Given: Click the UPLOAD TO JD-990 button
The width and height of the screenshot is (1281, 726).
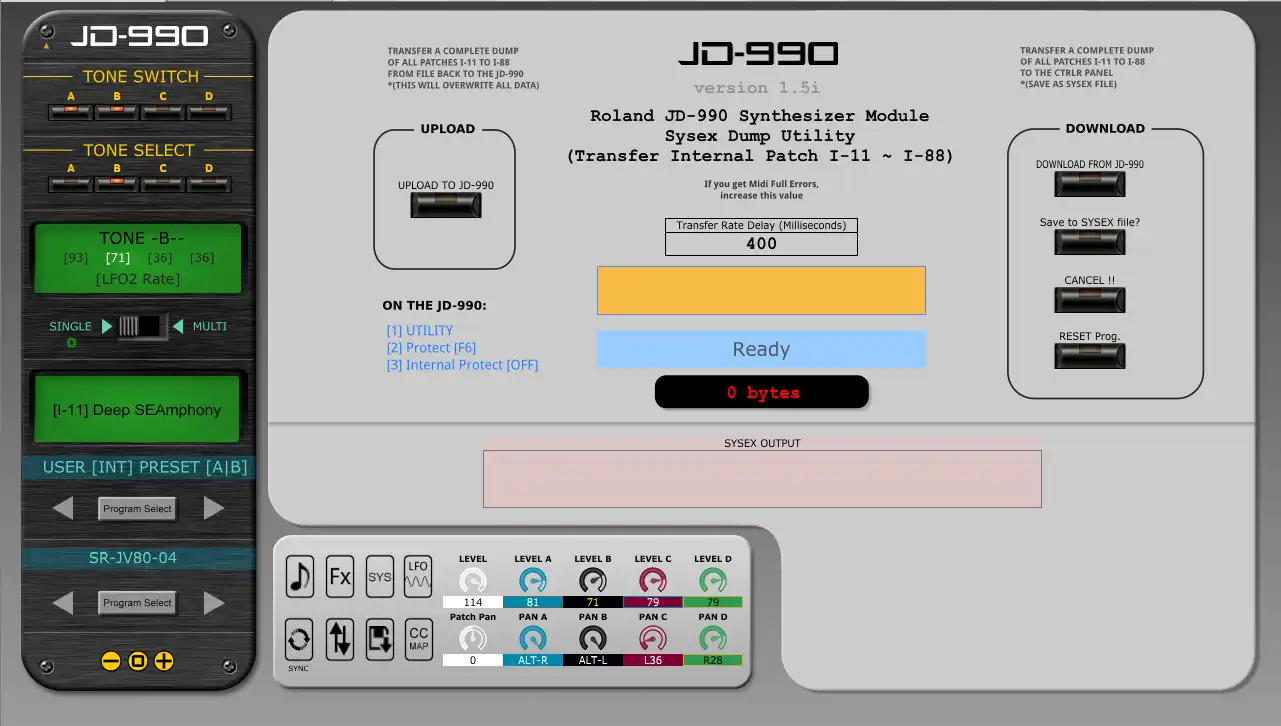Looking at the screenshot, I should click(x=446, y=205).
